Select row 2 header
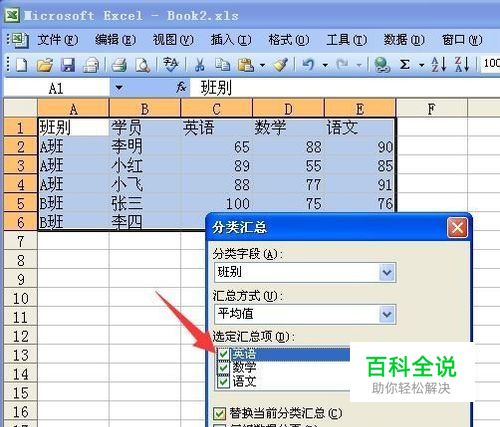The height and width of the screenshot is (427, 500). point(20,147)
